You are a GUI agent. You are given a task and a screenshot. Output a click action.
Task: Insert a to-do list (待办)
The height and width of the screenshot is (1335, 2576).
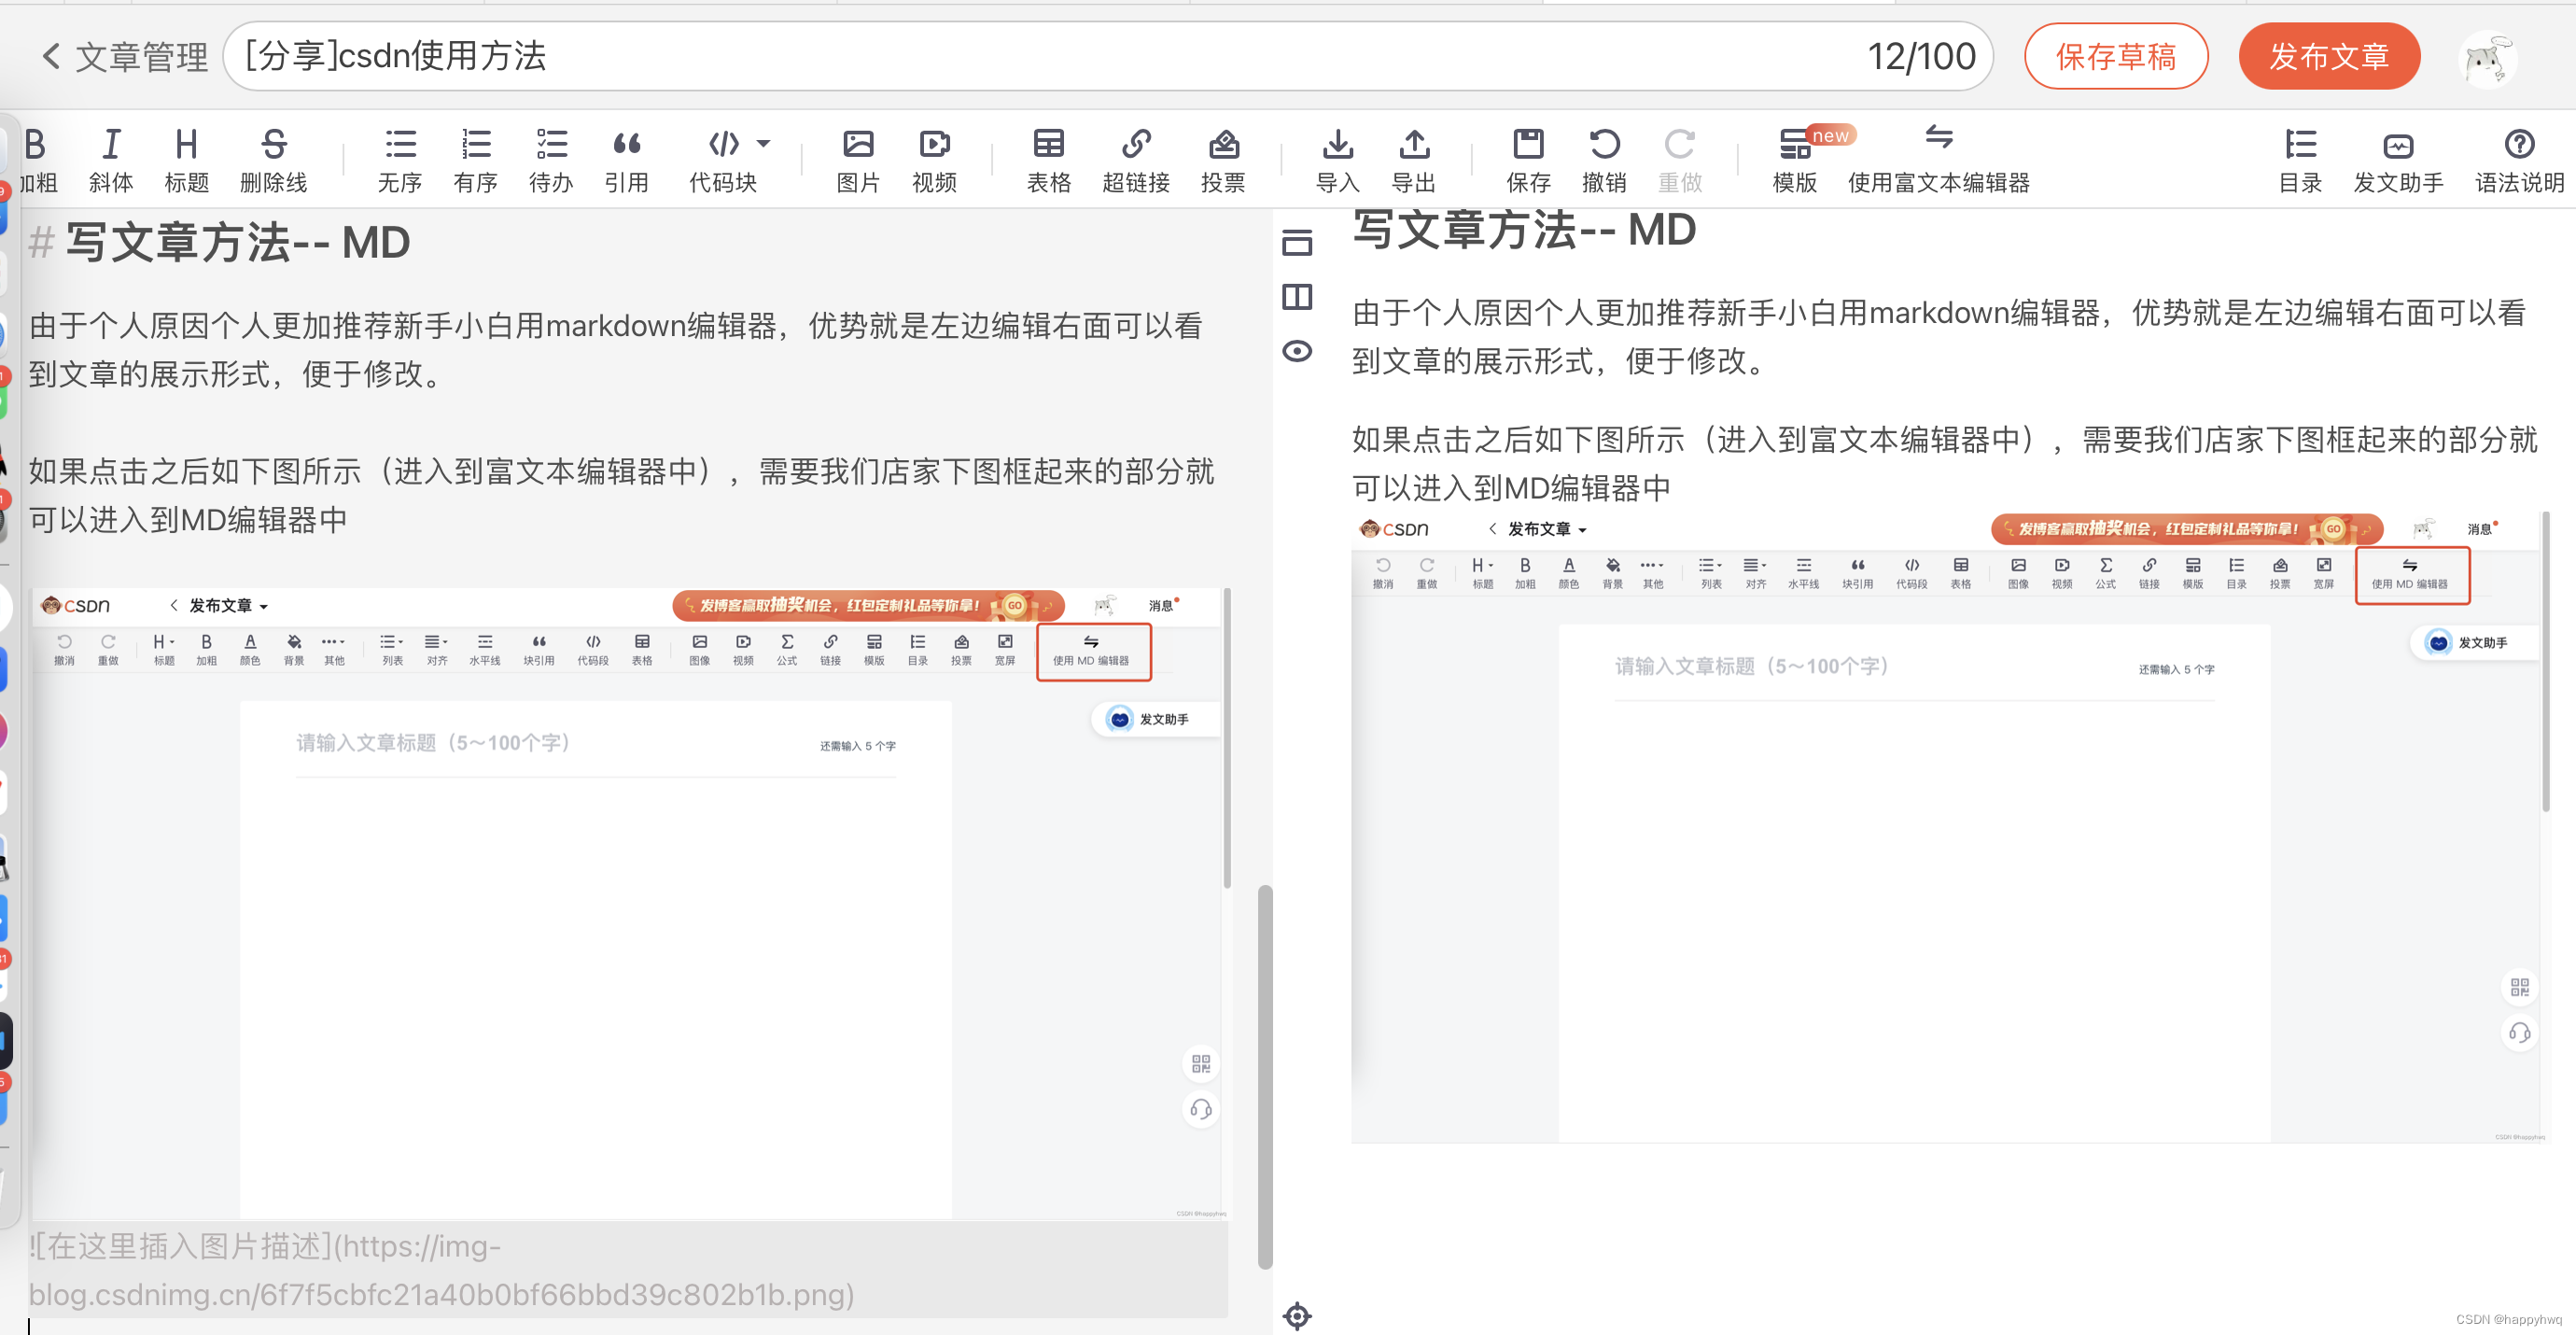[x=551, y=160]
